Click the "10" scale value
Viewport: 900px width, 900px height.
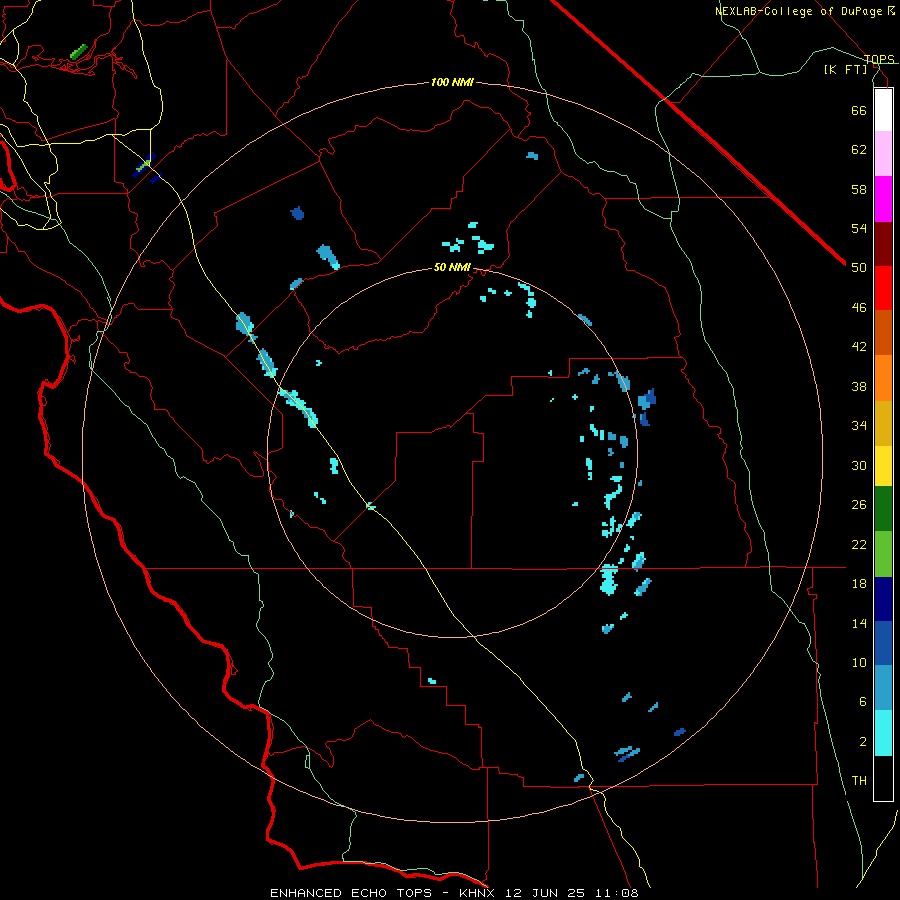[859, 662]
